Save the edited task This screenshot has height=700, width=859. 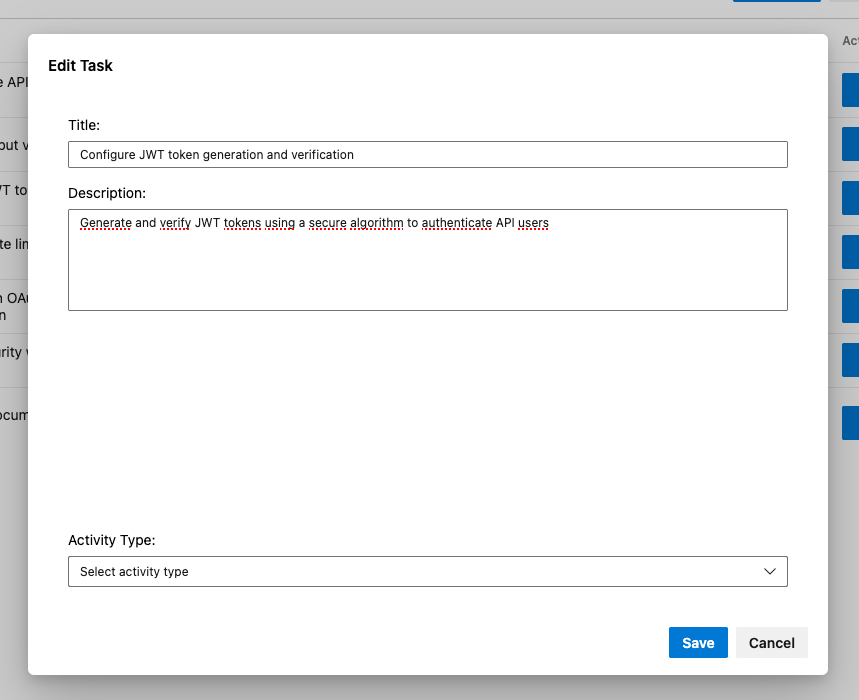698,643
